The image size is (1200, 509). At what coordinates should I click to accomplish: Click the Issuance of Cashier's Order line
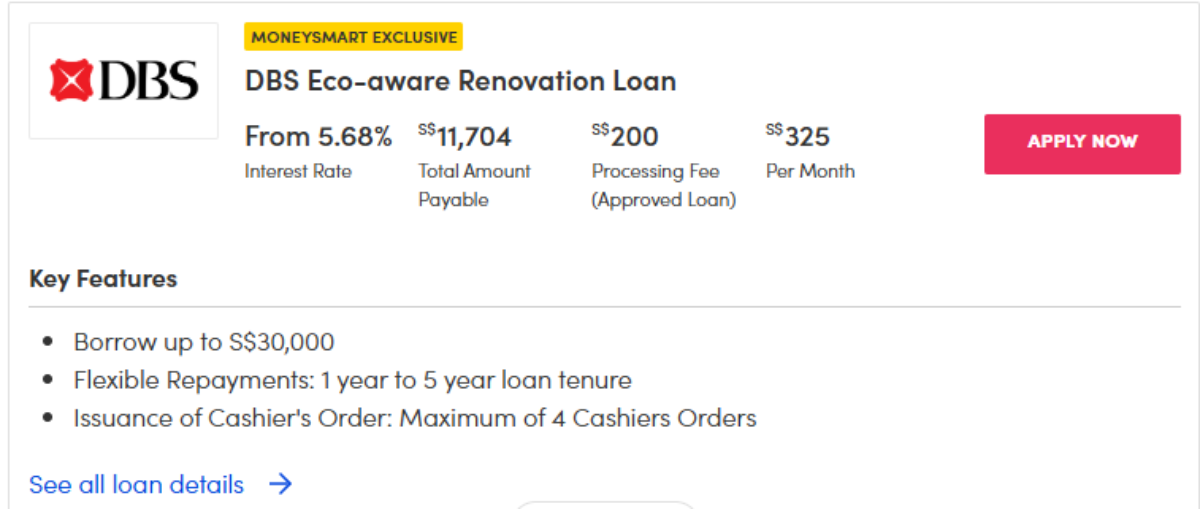(x=414, y=418)
